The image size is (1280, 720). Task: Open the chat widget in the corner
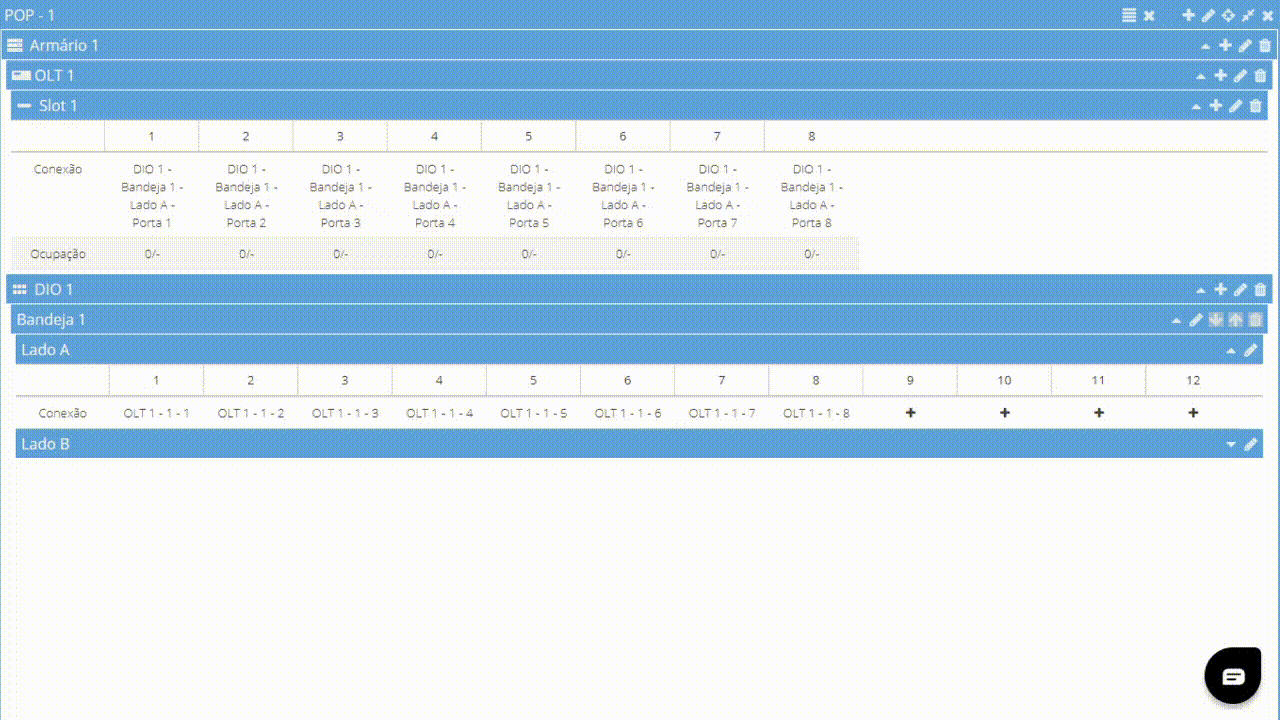tap(1233, 676)
